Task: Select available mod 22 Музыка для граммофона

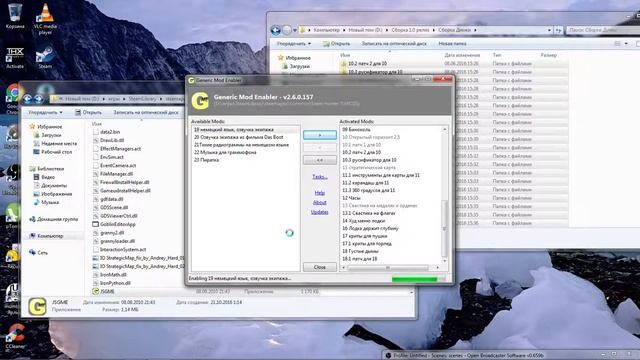Action: click(225, 152)
